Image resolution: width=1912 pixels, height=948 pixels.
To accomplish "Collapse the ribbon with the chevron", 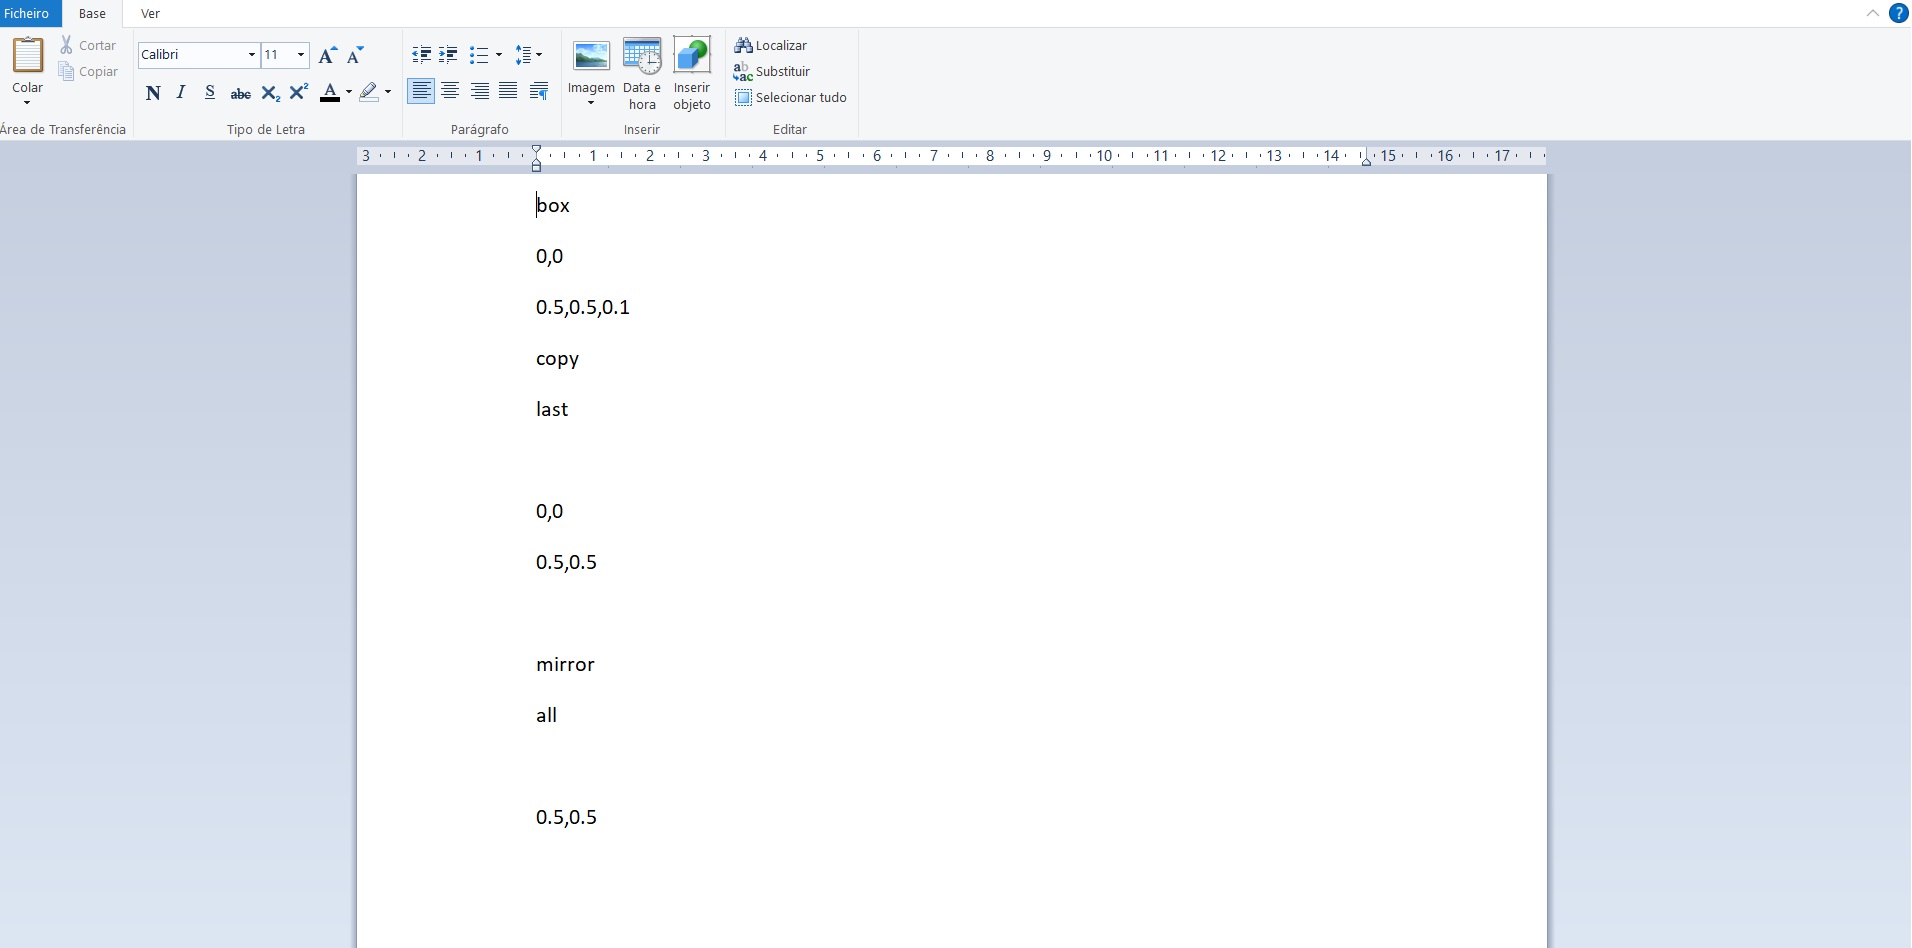I will coord(1873,13).
